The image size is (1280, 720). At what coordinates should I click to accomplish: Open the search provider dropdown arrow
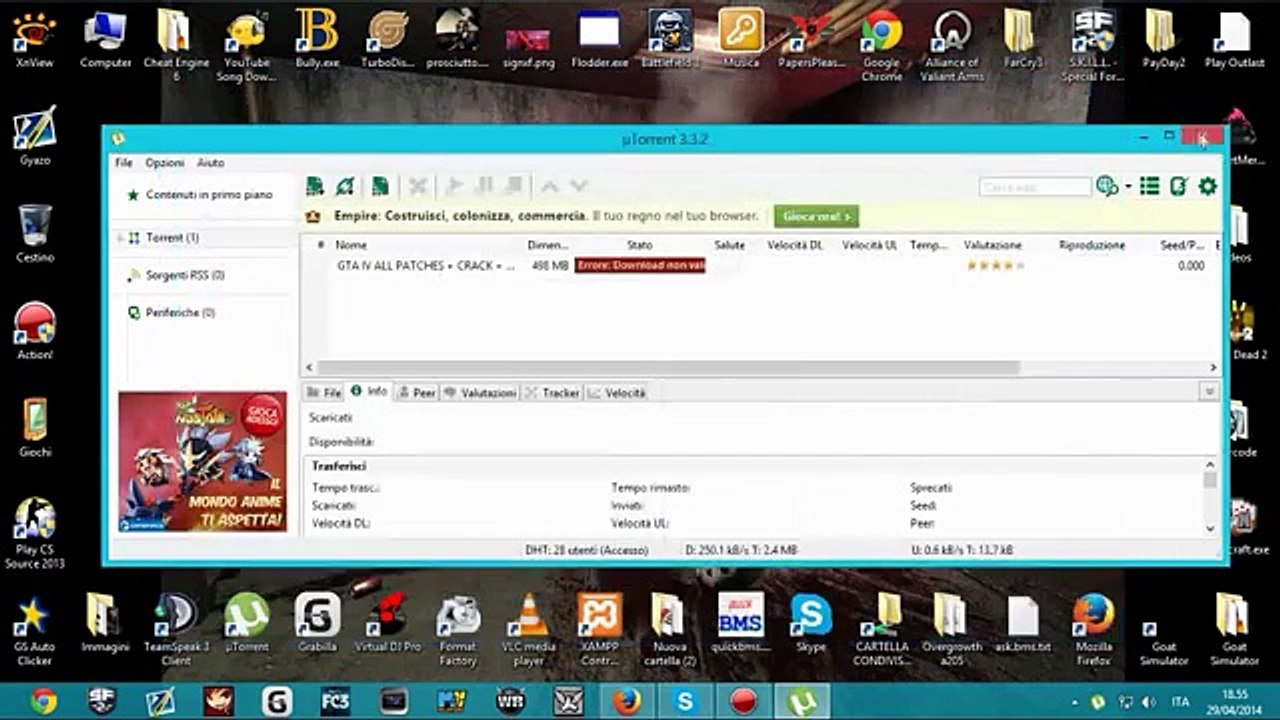tap(1128, 186)
